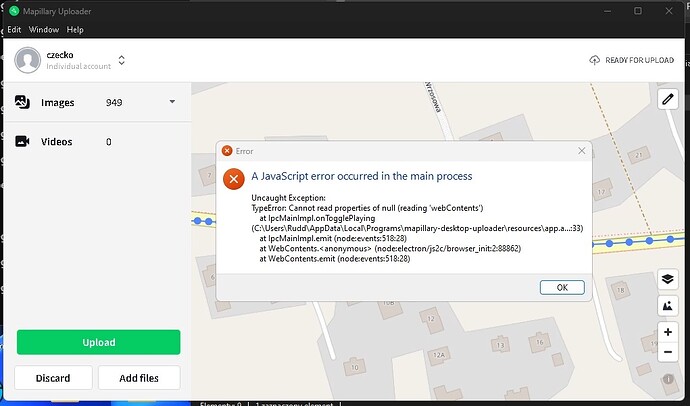Screen dimensions: 690x406
Task: Click the map info icon
Action: click(x=668, y=379)
